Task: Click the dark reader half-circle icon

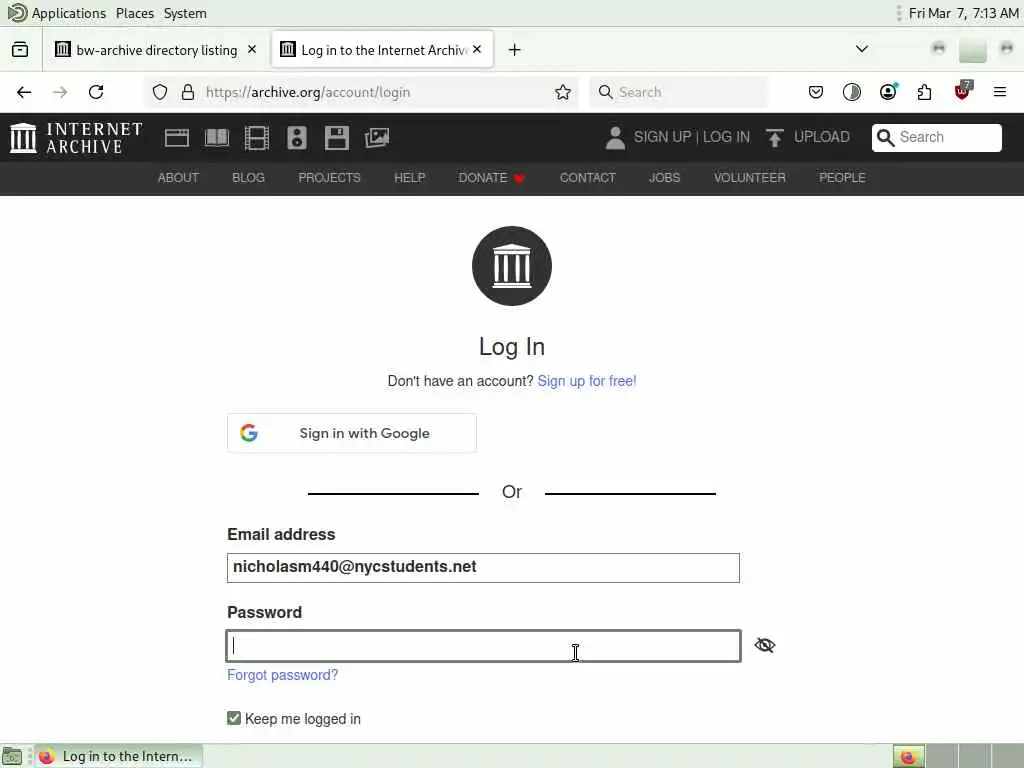Action: click(852, 92)
